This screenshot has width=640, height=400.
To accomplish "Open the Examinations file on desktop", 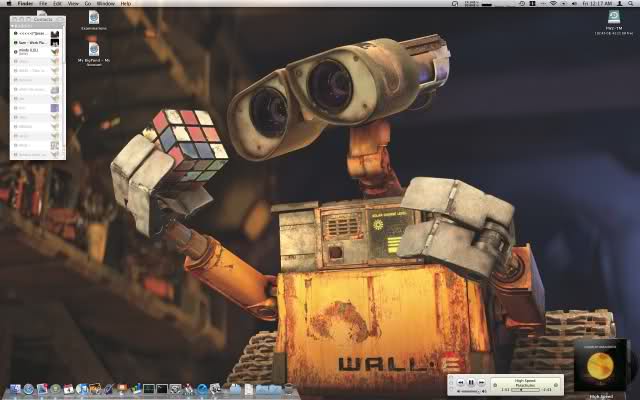I will (94, 18).
